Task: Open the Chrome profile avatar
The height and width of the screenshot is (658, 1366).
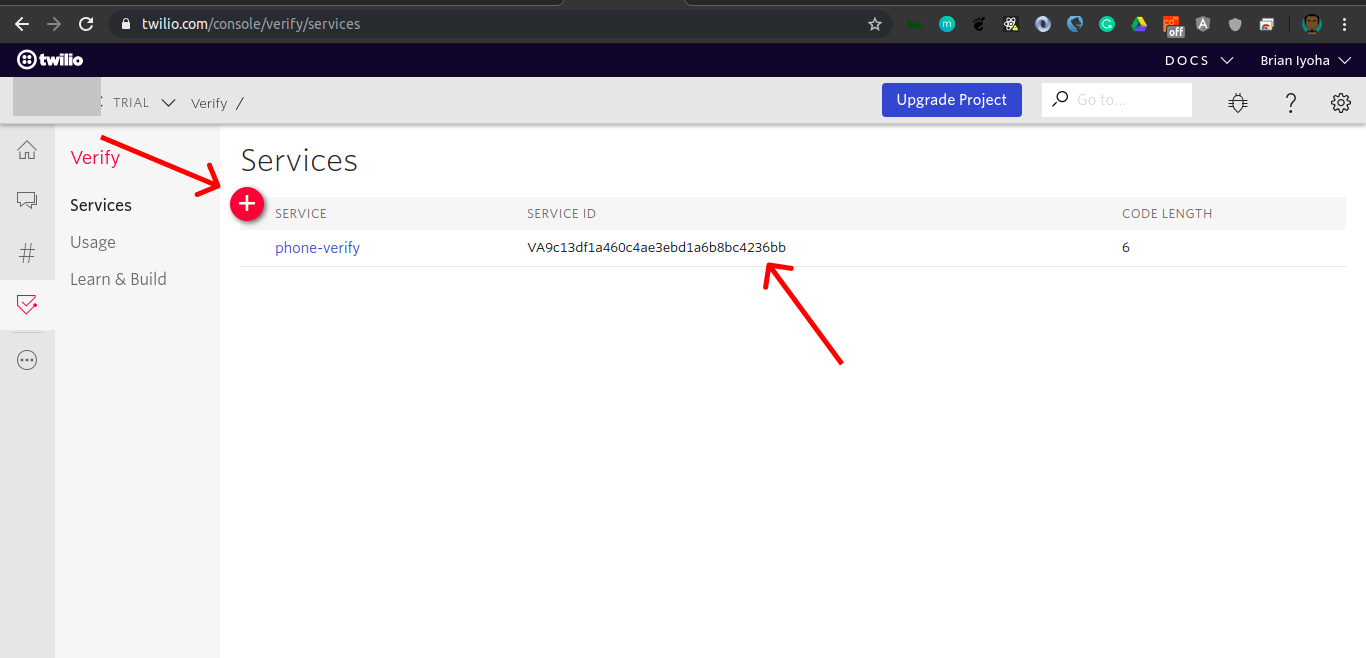Action: (x=1312, y=24)
